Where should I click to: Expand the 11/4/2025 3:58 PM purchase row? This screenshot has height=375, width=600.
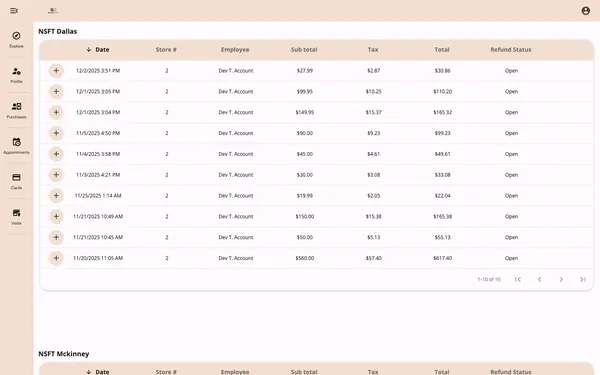pyautogui.click(x=56, y=154)
